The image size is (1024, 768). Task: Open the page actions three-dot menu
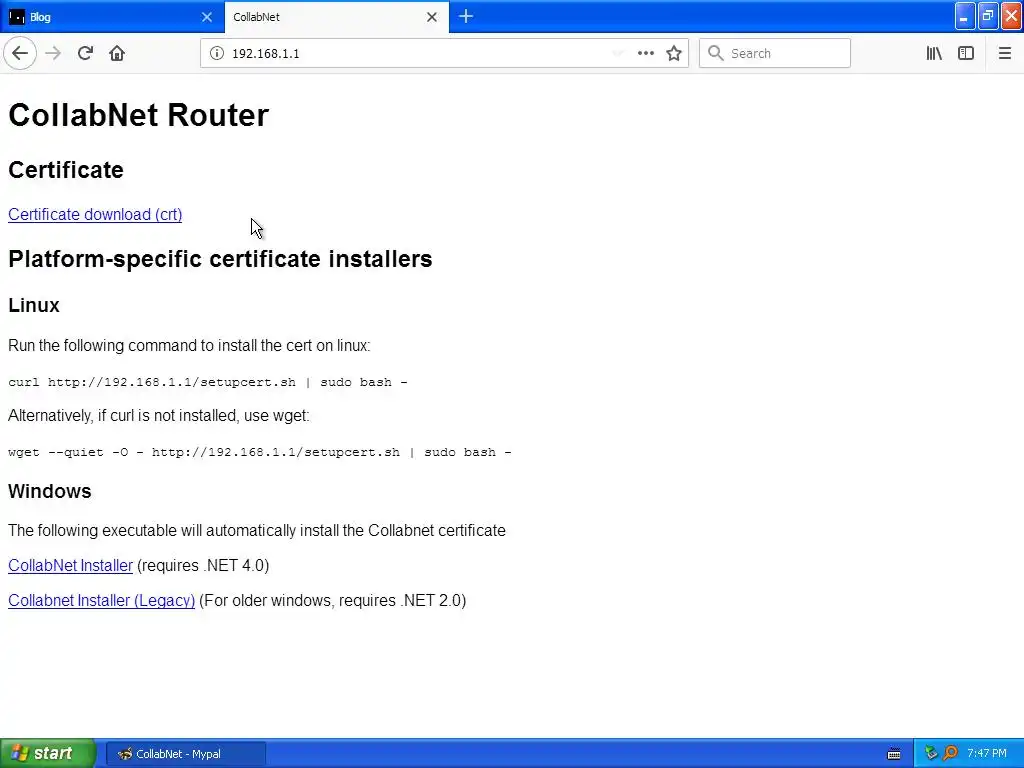[x=646, y=53]
